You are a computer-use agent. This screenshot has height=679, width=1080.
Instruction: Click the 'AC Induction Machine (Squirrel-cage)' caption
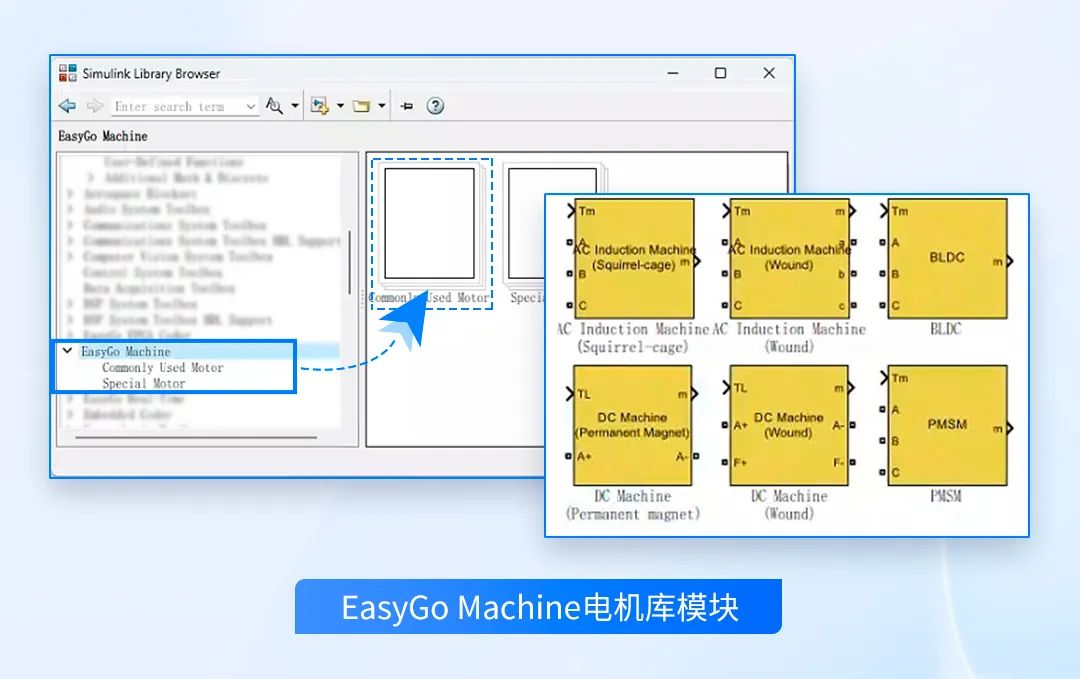[633, 338]
